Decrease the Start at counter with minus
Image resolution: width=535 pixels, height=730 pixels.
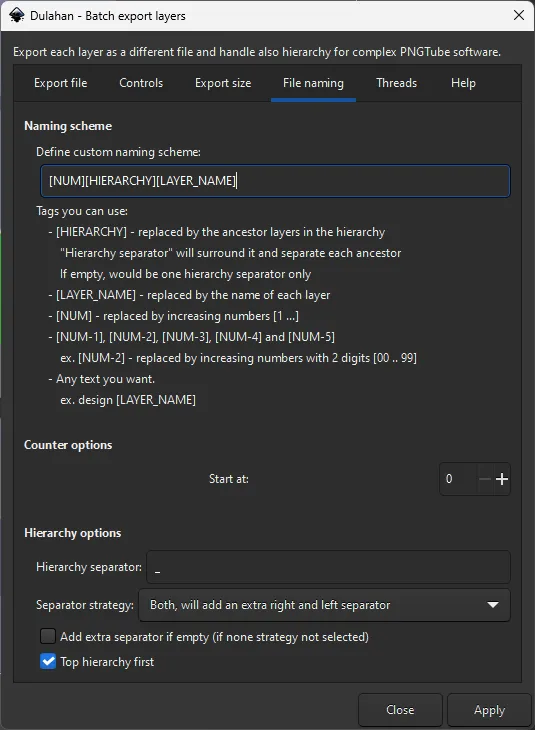coord(485,479)
